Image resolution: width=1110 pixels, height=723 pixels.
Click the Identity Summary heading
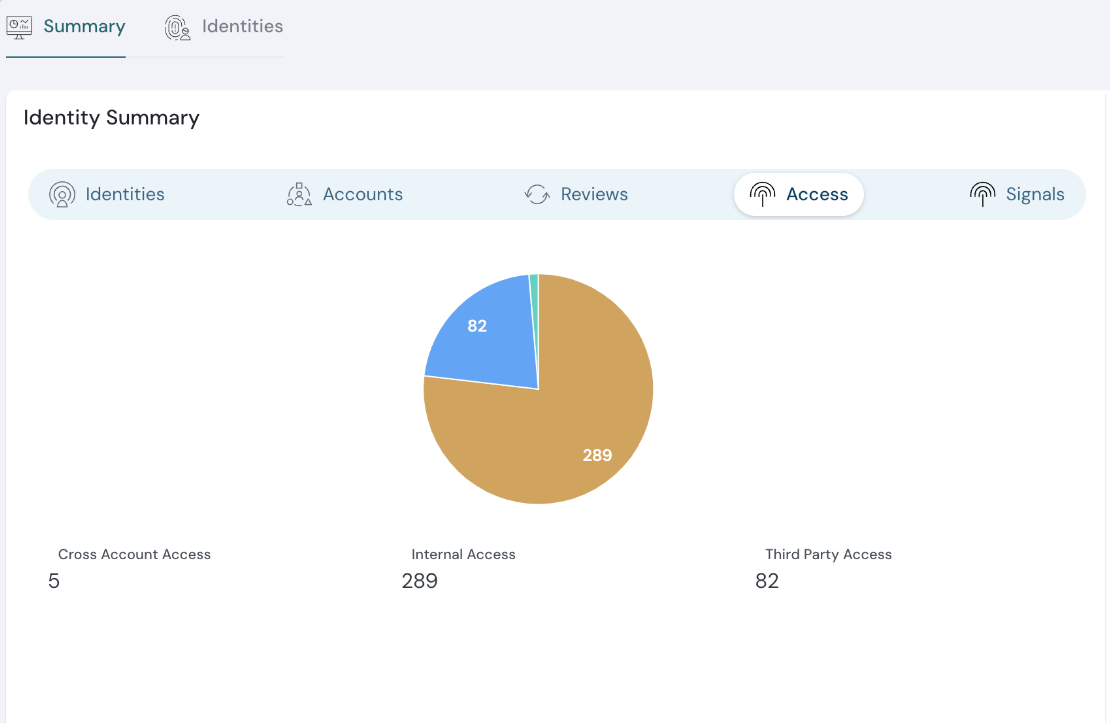pos(111,118)
